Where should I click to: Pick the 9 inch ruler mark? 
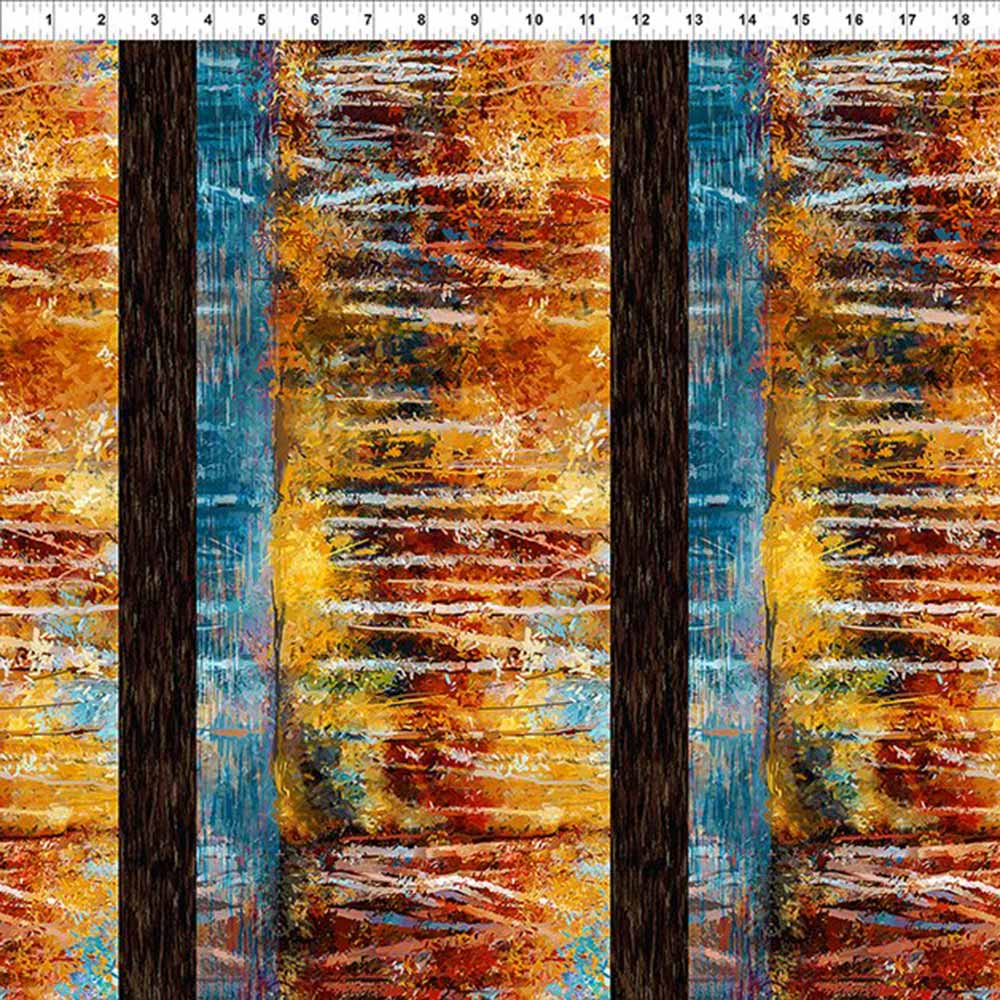point(474,19)
